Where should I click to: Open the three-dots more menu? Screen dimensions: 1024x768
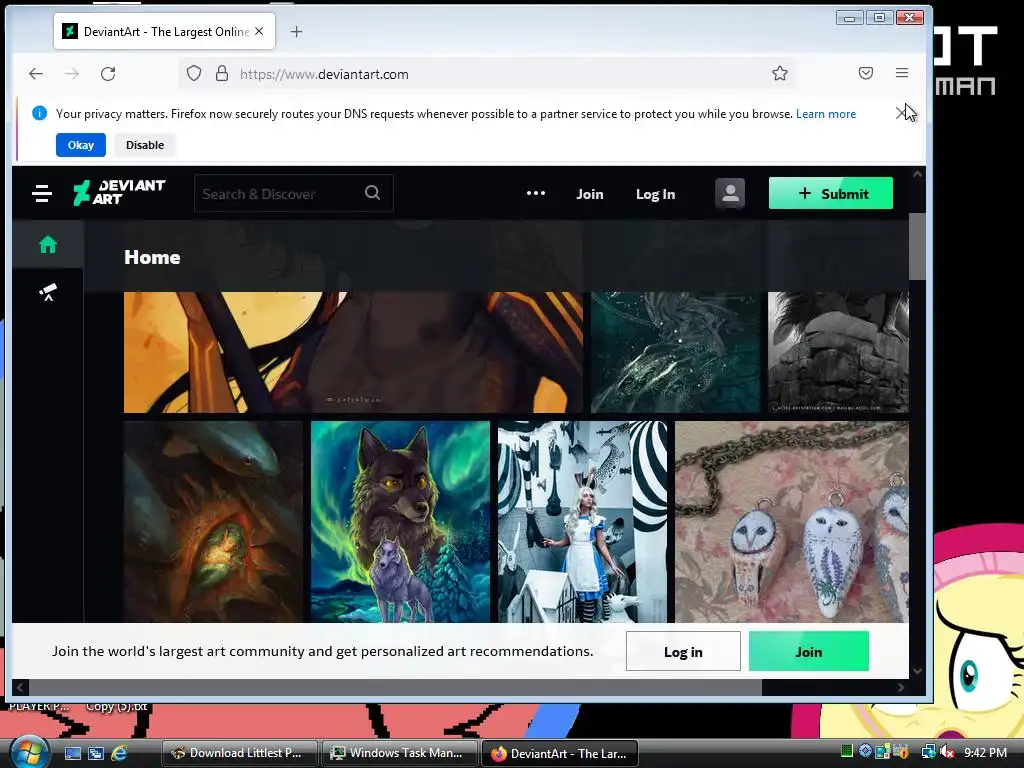pos(536,193)
